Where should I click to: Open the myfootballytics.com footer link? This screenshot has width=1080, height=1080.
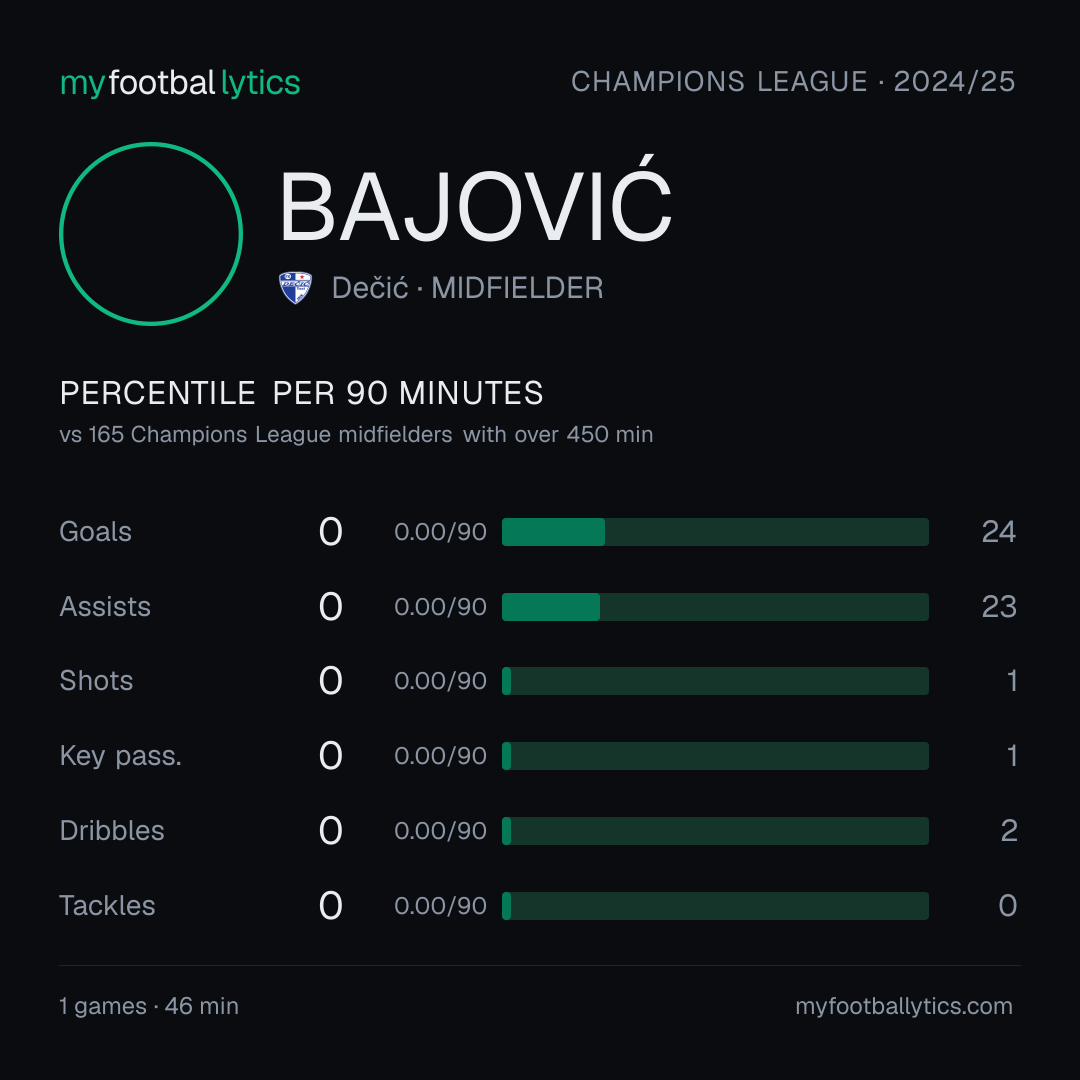(x=904, y=1006)
